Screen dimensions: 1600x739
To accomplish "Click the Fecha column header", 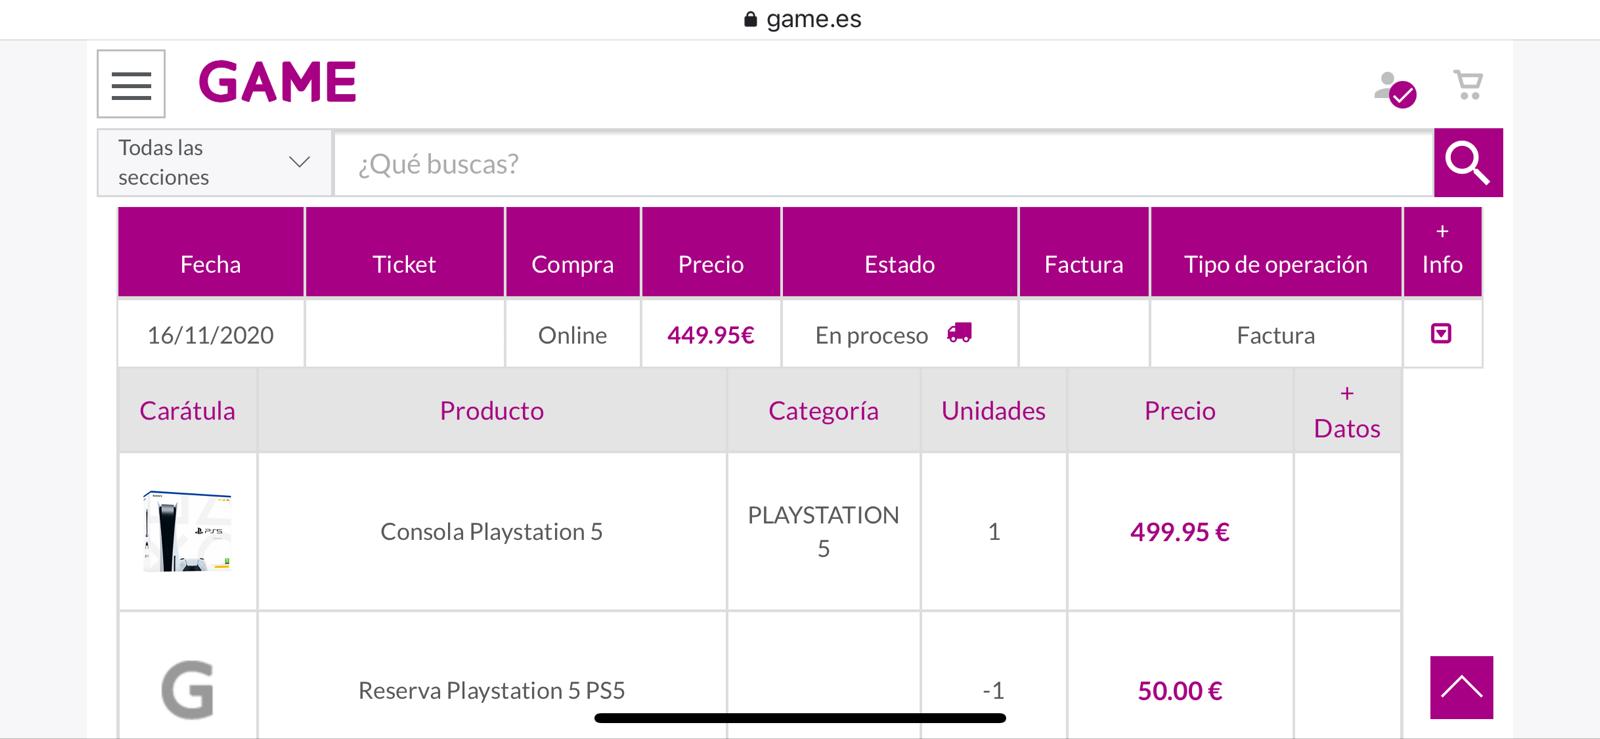I will [210, 264].
